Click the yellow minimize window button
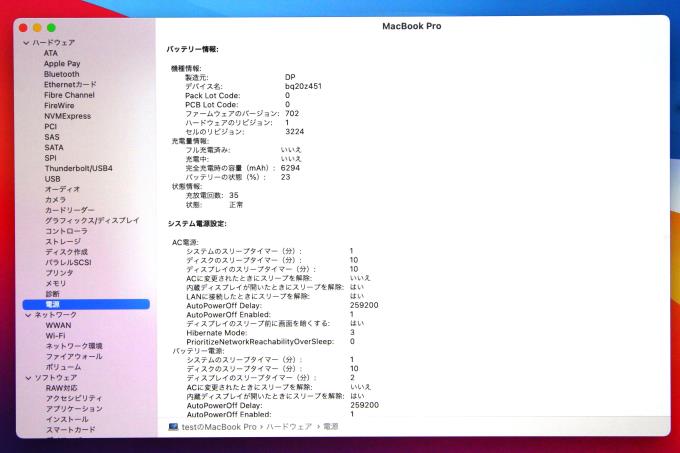The width and height of the screenshot is (680, 453). 37,28
